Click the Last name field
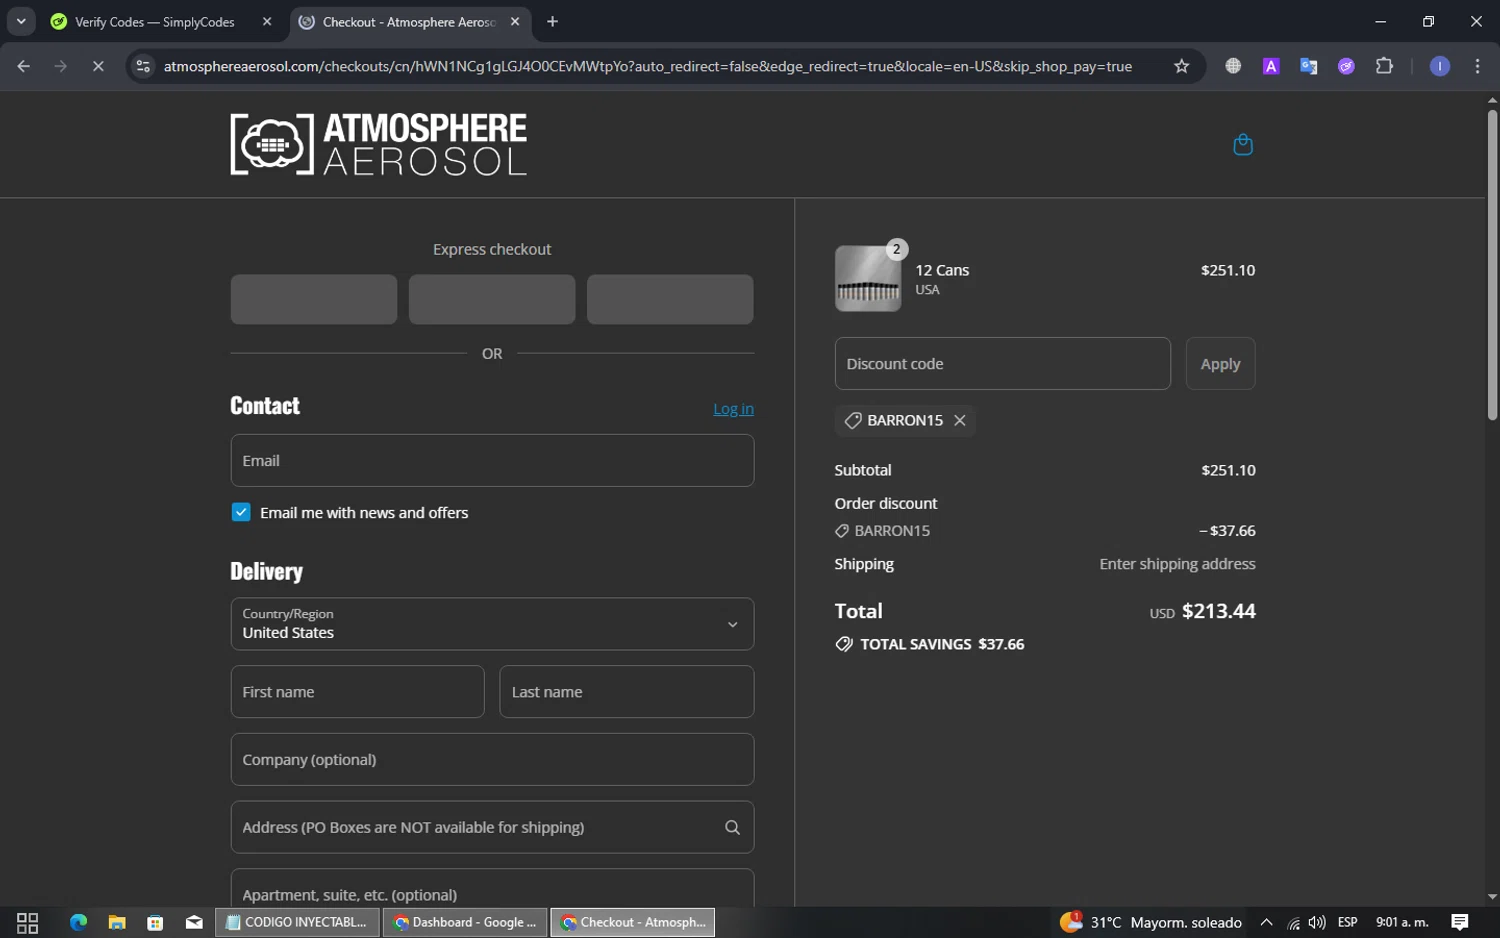Image resolution: width=1500 pixels, height=938 pixels. tap(626, 692)
